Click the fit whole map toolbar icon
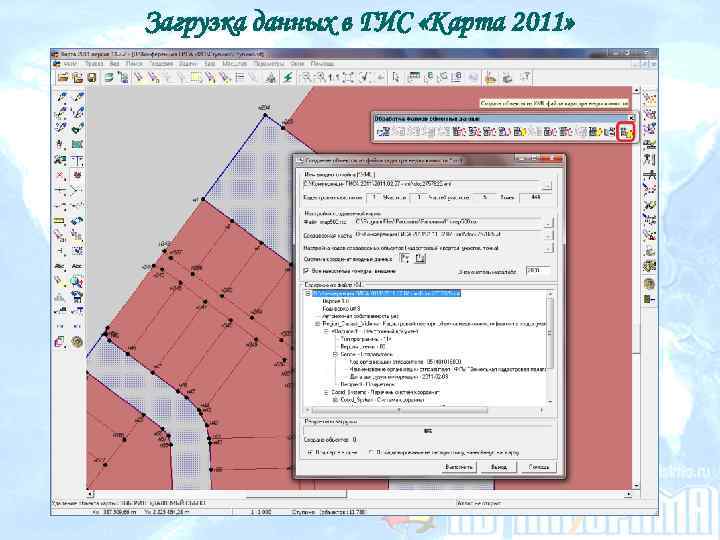Image resolution: width=720 pixels, height=540 pixels. pos(348,78)
